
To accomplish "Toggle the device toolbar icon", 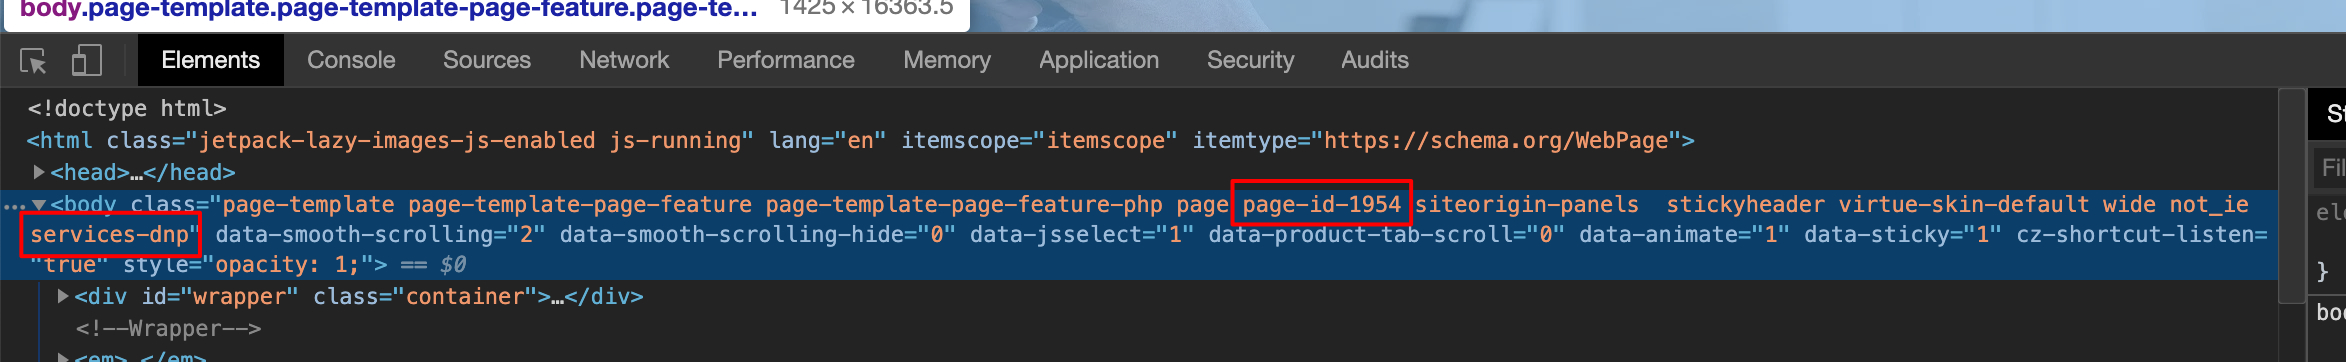I will (87, 60).
